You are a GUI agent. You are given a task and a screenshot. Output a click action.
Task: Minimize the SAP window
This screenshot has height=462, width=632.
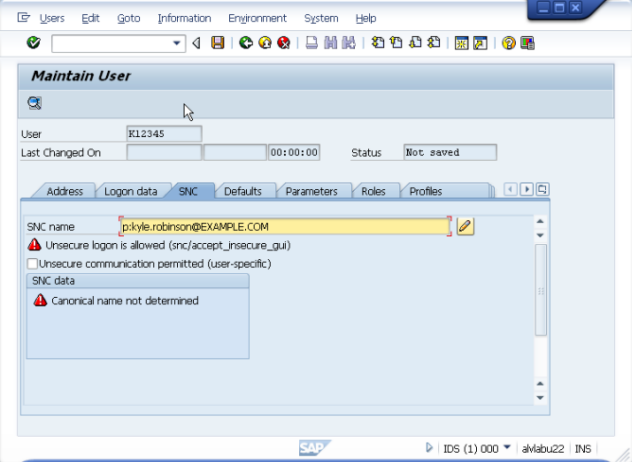point(543,8)
